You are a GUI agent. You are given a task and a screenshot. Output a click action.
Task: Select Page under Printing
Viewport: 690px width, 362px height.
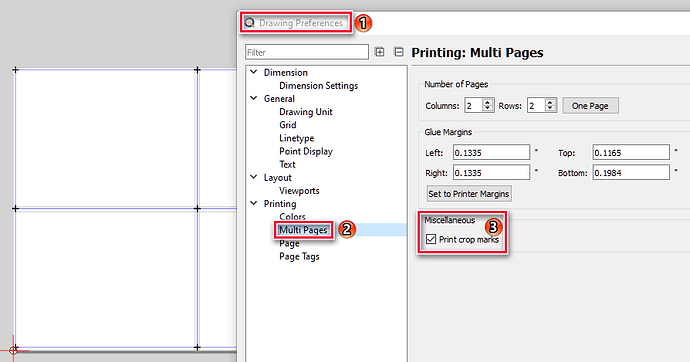(289, 243)
